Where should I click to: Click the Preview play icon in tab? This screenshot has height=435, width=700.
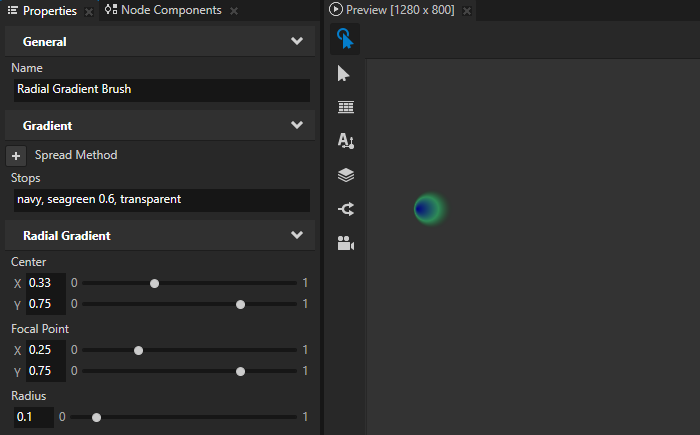[x=336, y=9]
